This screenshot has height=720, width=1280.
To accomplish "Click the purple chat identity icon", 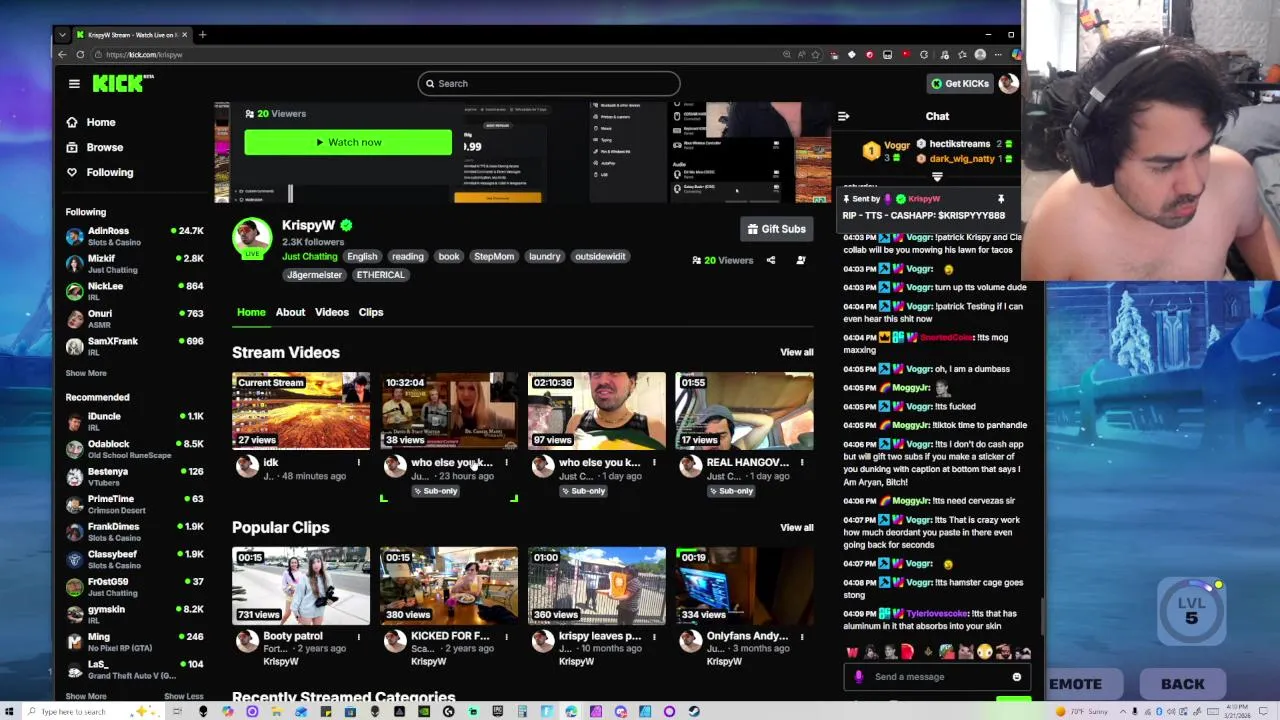I will [858, 677].
